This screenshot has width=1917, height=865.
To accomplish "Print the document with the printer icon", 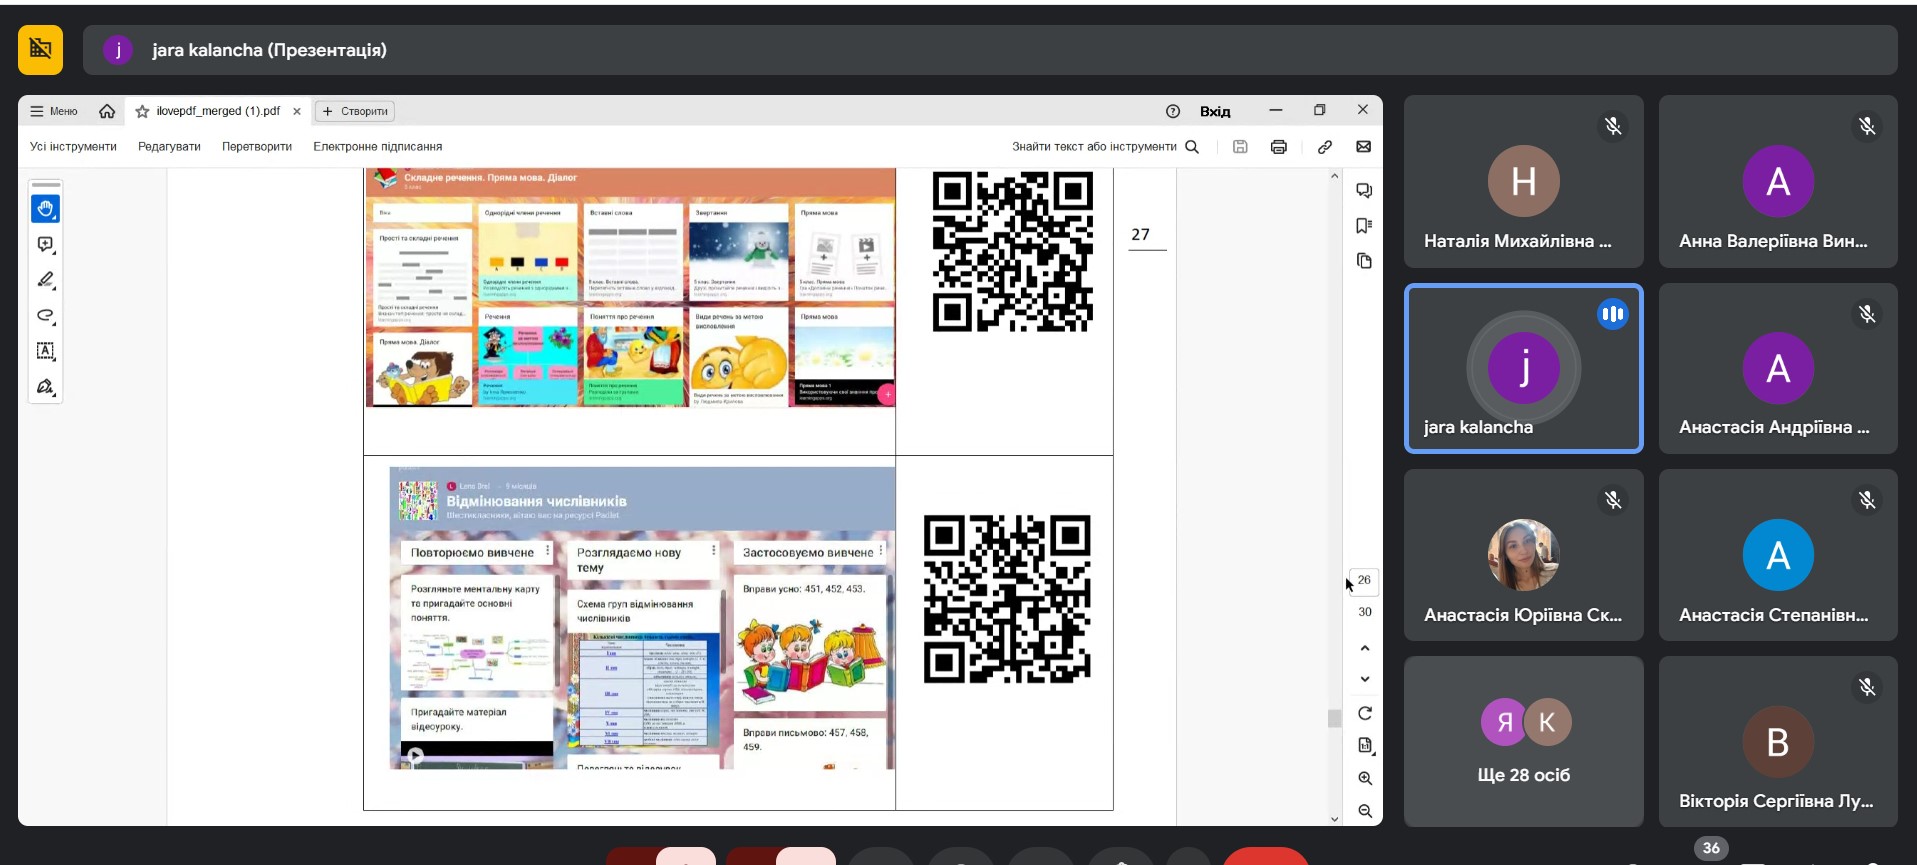I will [x=1278, y=146].
